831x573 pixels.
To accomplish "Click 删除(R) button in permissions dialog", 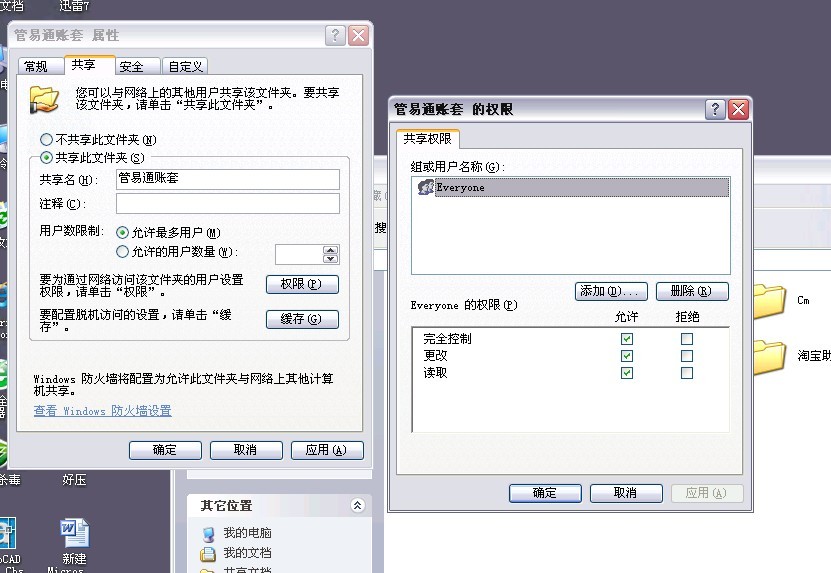I will coord(692,291).
